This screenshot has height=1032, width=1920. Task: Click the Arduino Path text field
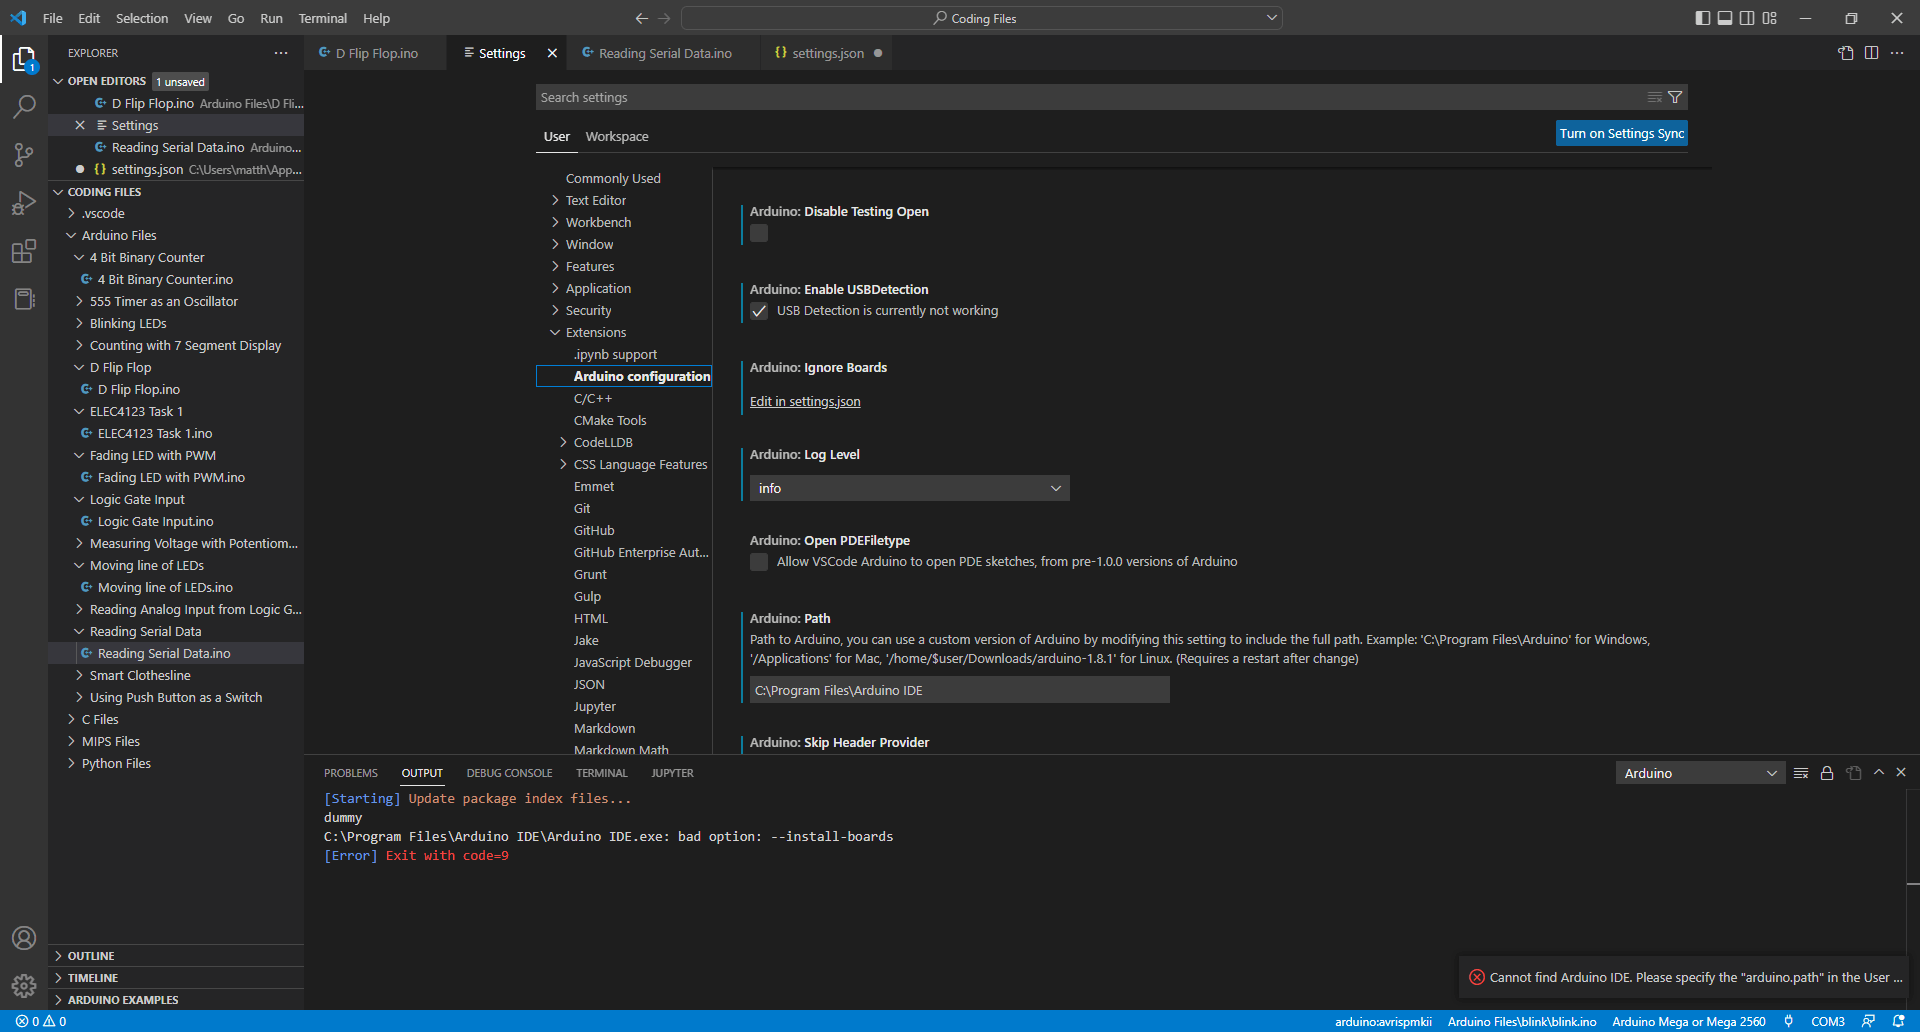[x=959, y=690]
